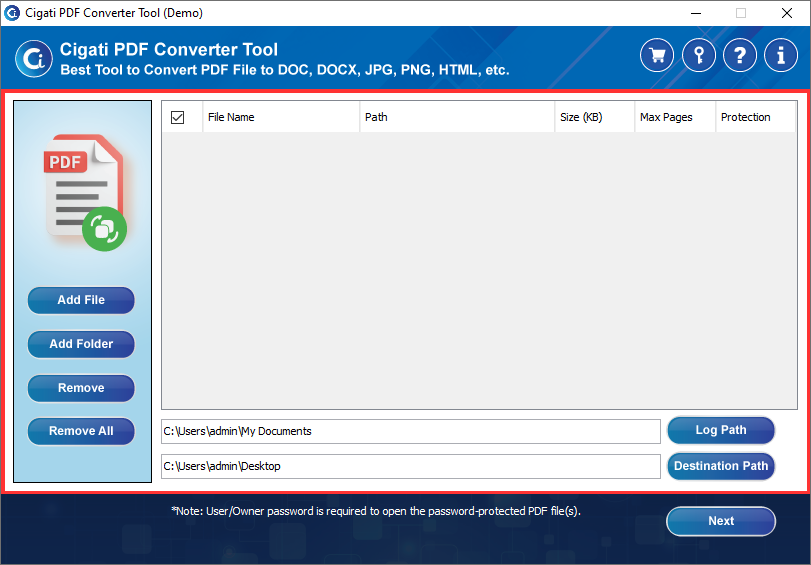Click the Destination Path button
Viewport: 811px width, 565px height.
721,466
